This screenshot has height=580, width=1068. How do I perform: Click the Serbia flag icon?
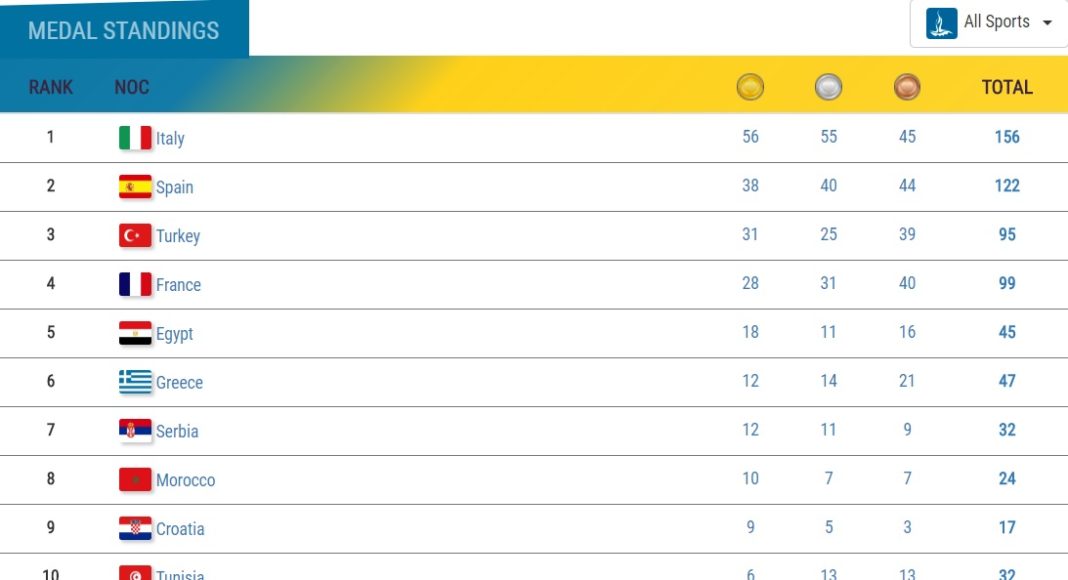135,431
